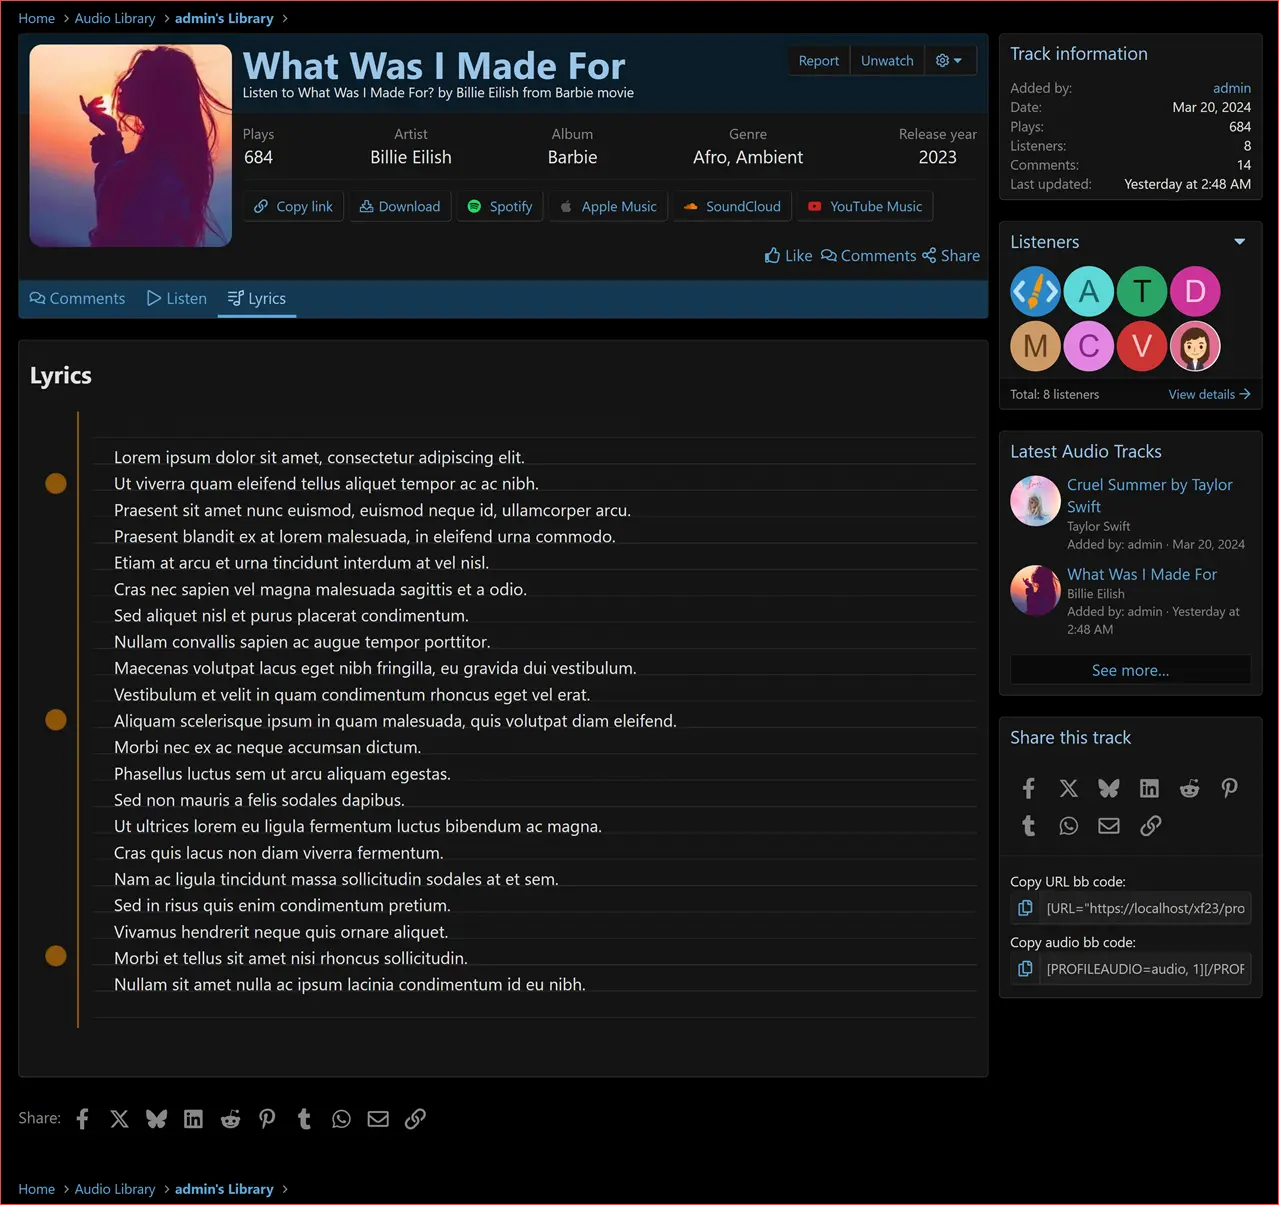Copy the audio bb code
Viewport: 1279px width, 1205px height.
(1024, 968)
